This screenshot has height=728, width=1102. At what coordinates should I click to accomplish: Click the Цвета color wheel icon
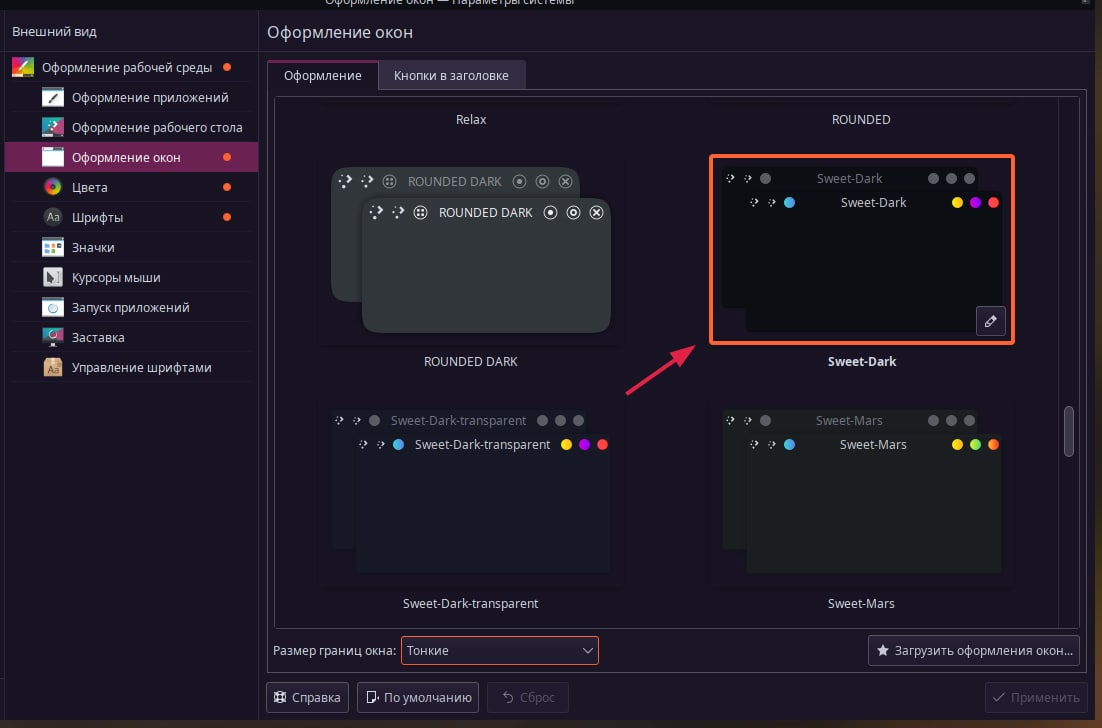[x=53, y=187]
